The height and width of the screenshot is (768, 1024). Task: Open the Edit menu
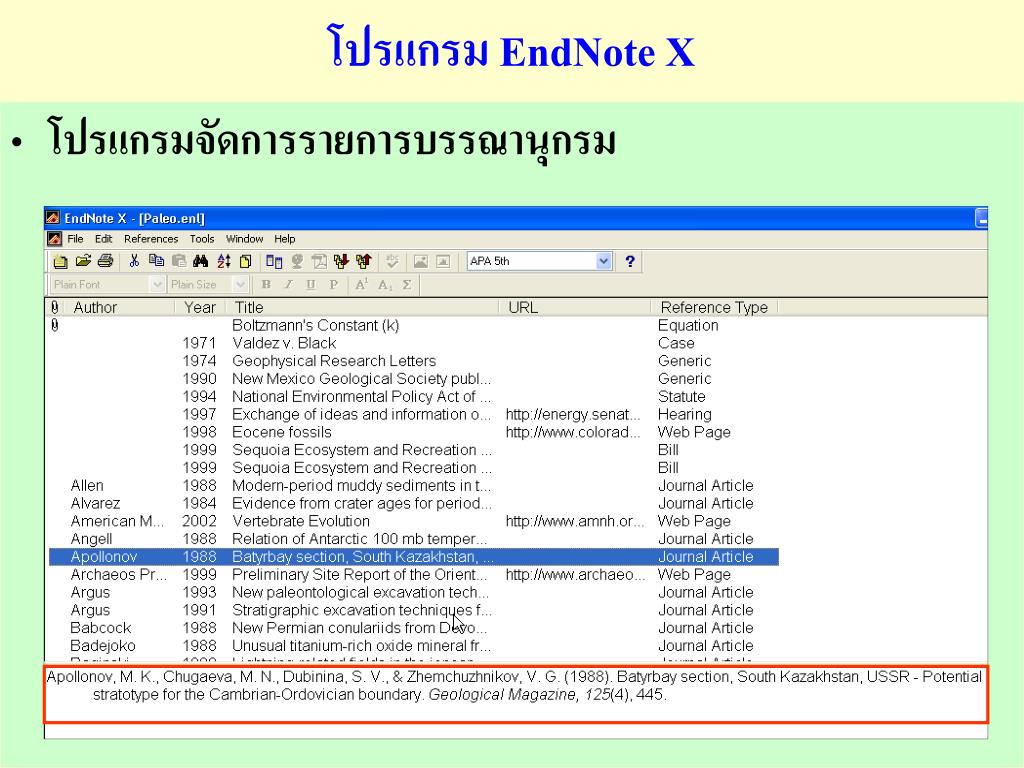pos(103,239)
